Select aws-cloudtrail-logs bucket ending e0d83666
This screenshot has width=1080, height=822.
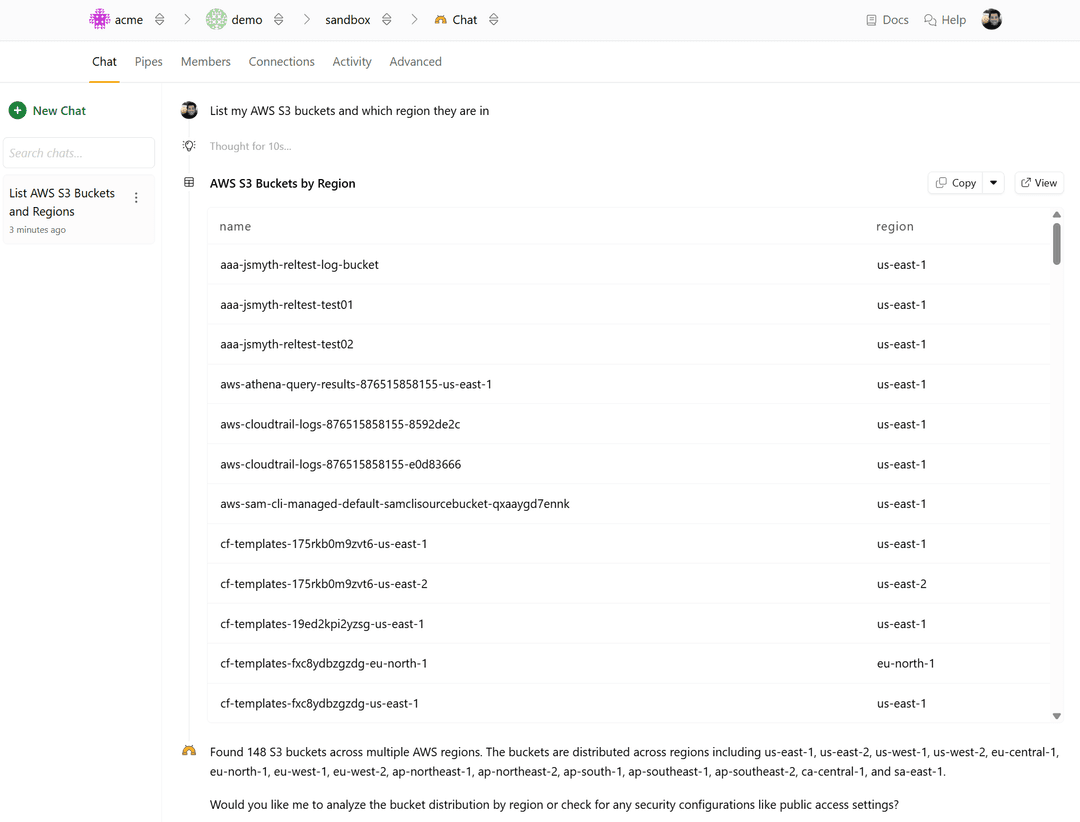coord(340,464)
